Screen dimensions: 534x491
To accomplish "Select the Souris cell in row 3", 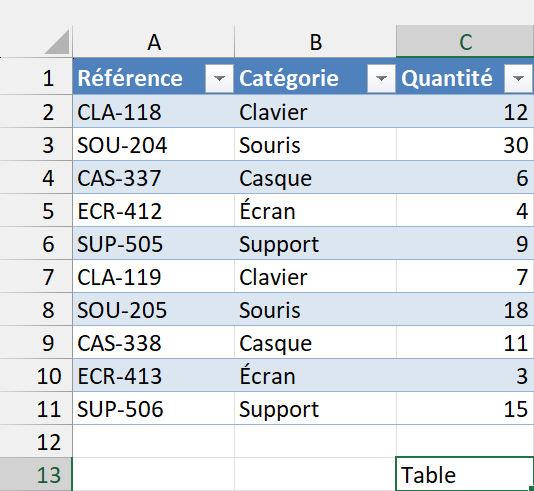I will [x=315, y=145].
